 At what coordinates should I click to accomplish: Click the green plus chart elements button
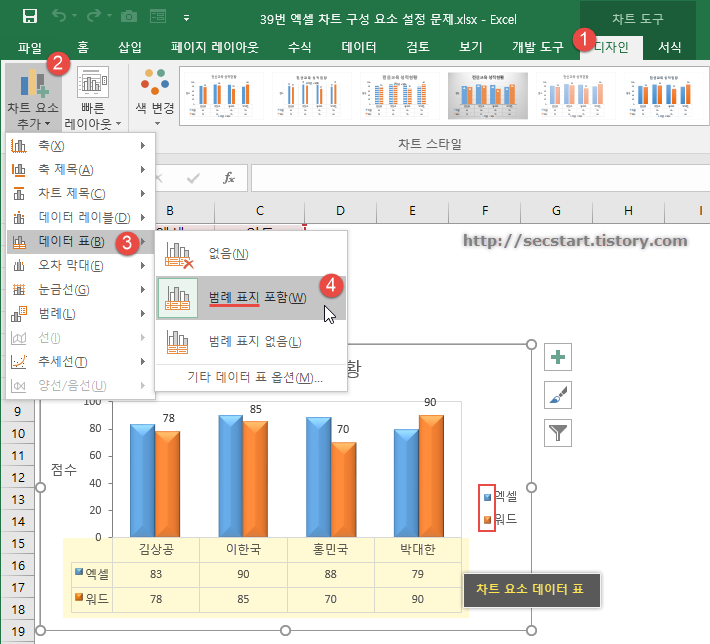tap(558, 357)
